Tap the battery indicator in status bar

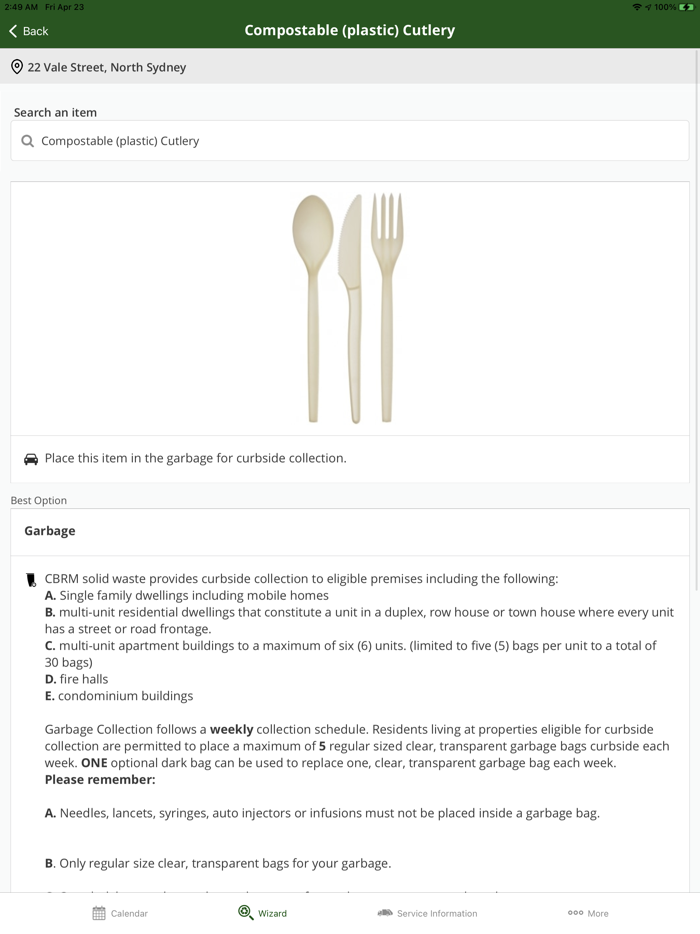pos(686,7)
